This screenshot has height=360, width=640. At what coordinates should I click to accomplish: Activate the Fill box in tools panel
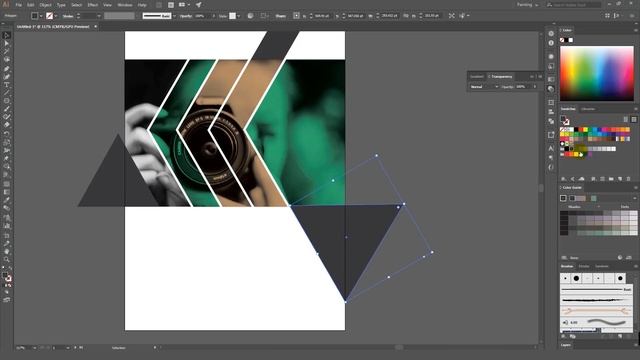click(x=5, y=276)
